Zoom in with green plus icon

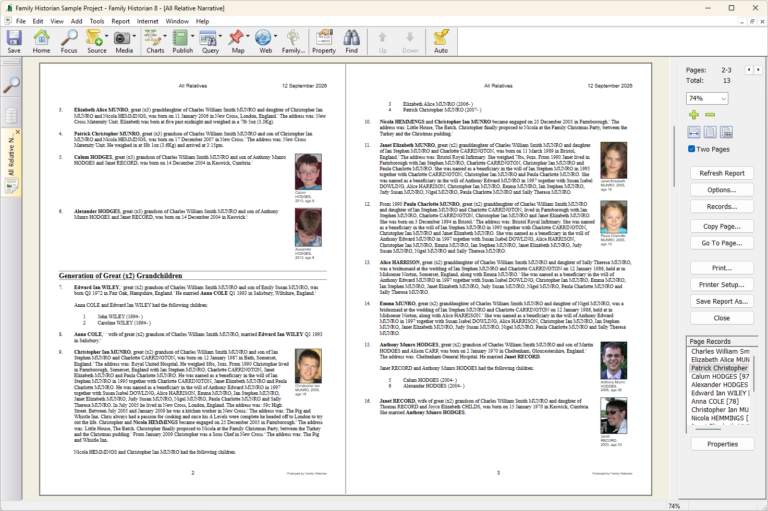pyautogui.click(x=694, y=115)
